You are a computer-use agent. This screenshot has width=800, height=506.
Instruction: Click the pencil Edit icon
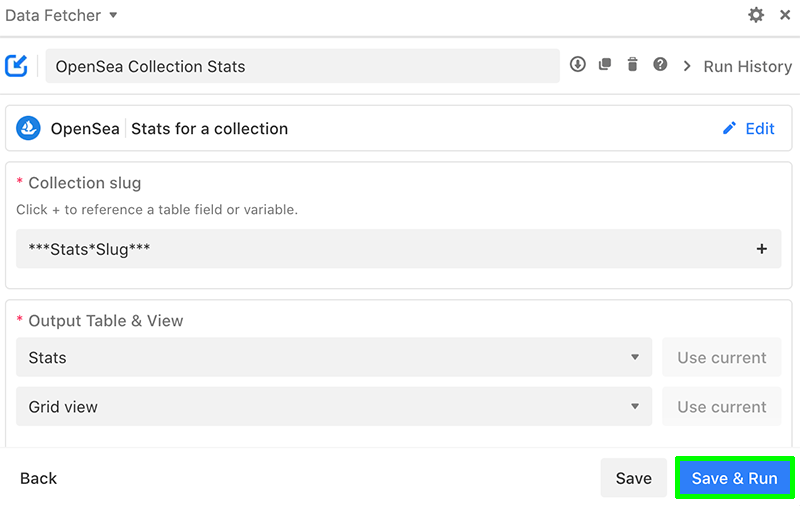(x=730, y=128)
